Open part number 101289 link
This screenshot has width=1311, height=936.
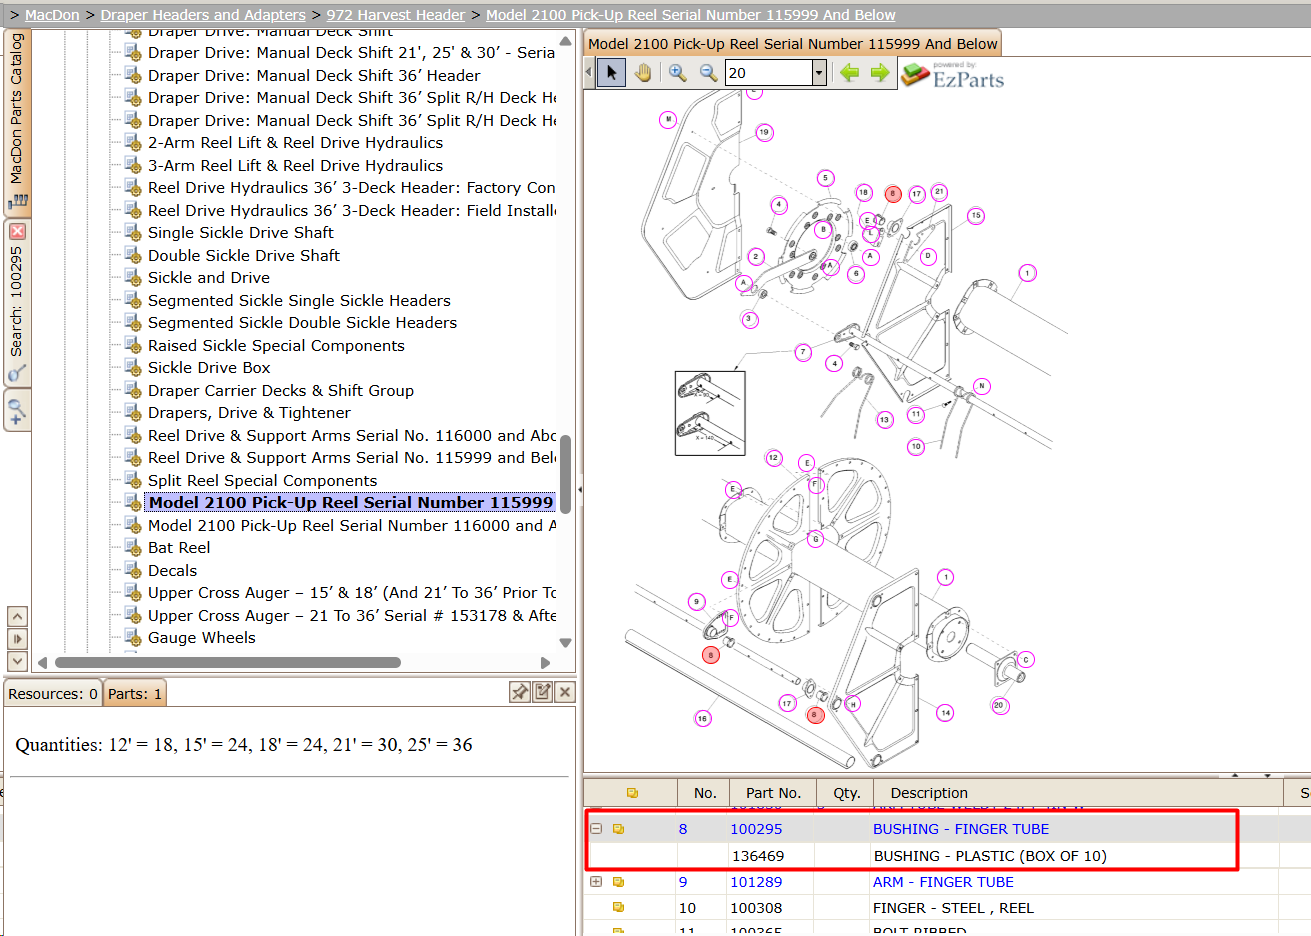point(756,882)
